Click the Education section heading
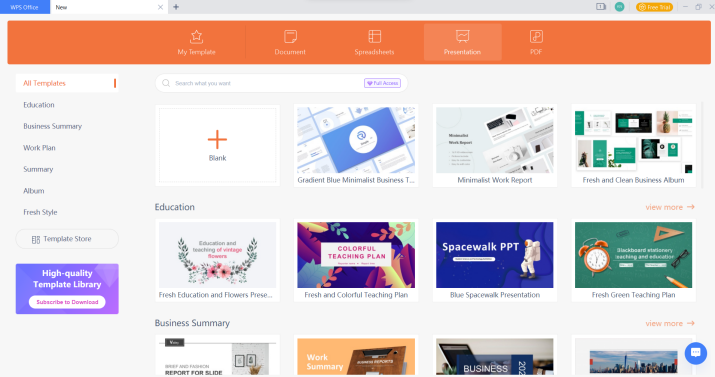 point(175,207)
